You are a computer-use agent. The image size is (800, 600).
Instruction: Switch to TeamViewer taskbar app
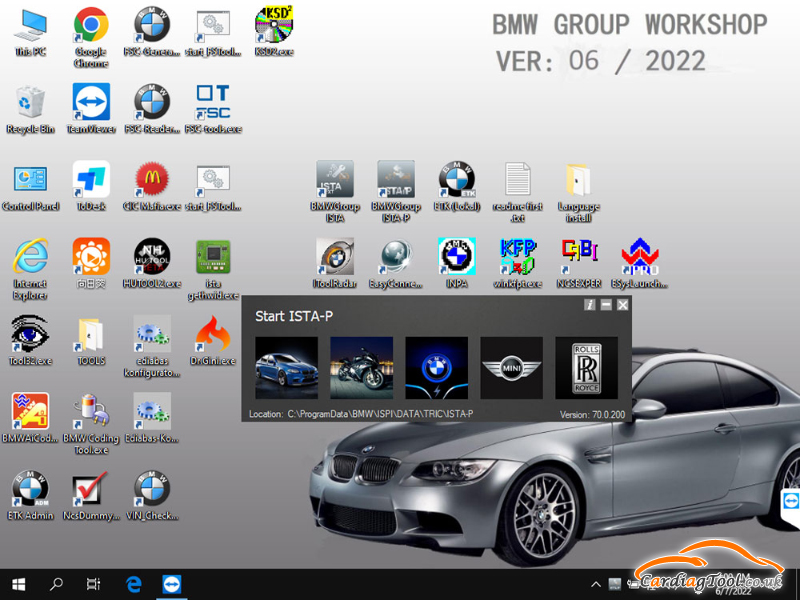(x=171, y=584)
